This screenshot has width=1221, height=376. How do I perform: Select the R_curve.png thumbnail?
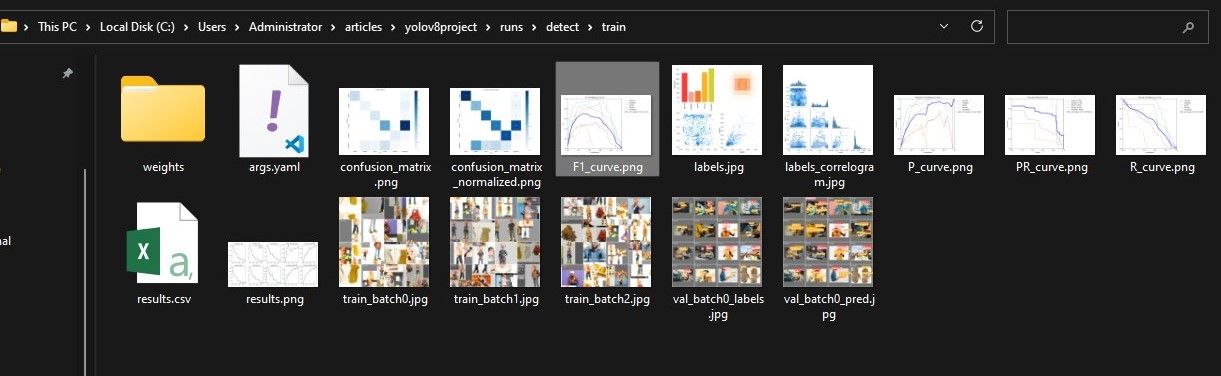pyautogui.click(x=1161, y=125)
